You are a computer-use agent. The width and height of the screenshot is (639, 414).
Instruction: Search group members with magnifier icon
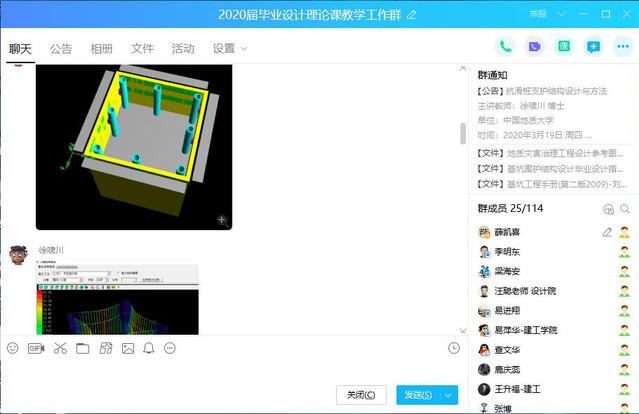pos(625,209)
